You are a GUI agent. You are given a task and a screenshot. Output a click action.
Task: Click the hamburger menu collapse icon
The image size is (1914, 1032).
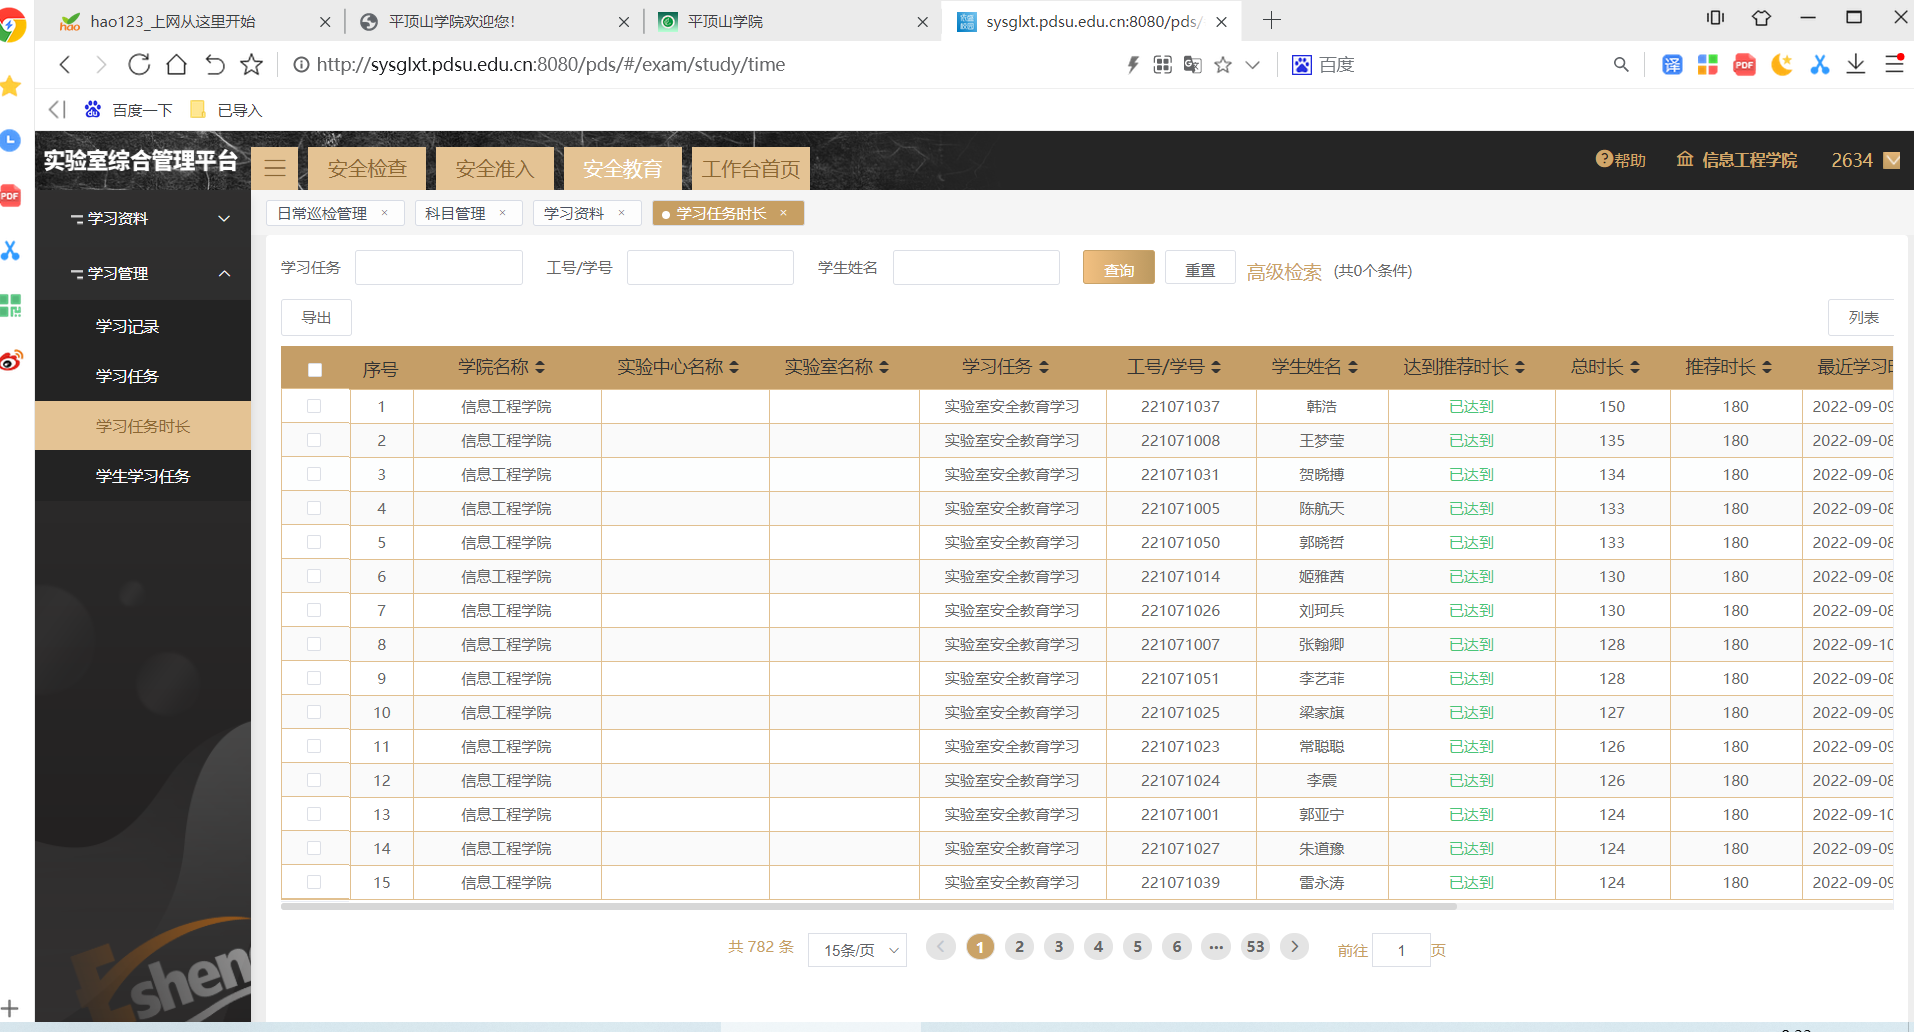(275, 168)
